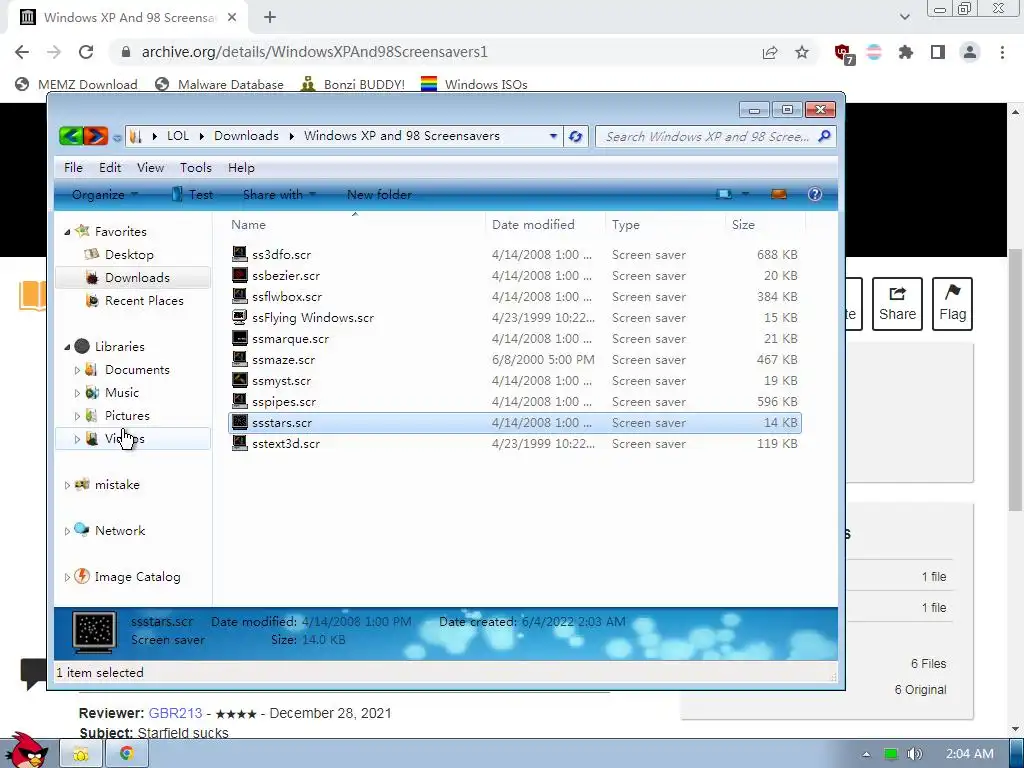1024x768 pixels.
Task: Open the File menu
Action: coord(73,168)
